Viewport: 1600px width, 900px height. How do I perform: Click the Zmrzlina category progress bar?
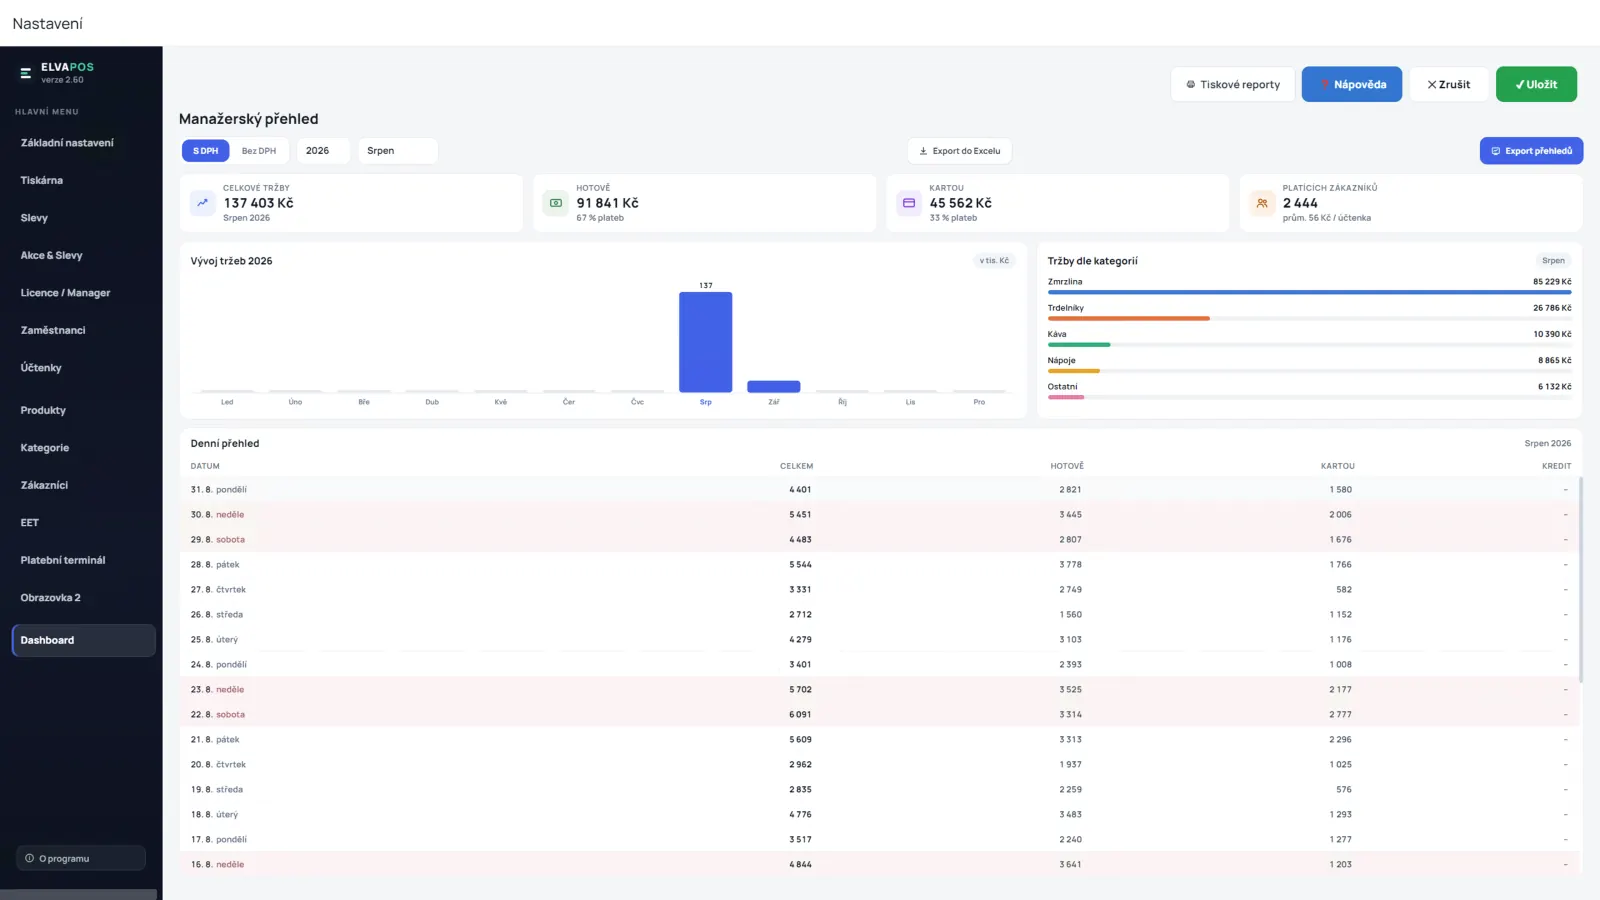1309,292
